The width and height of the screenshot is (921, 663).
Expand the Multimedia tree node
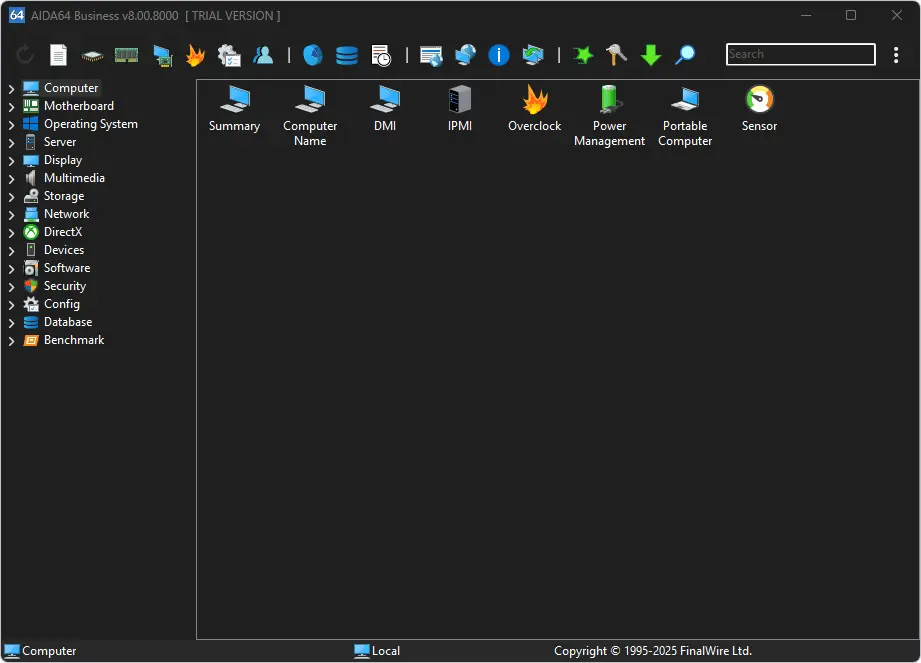point(11,179)
